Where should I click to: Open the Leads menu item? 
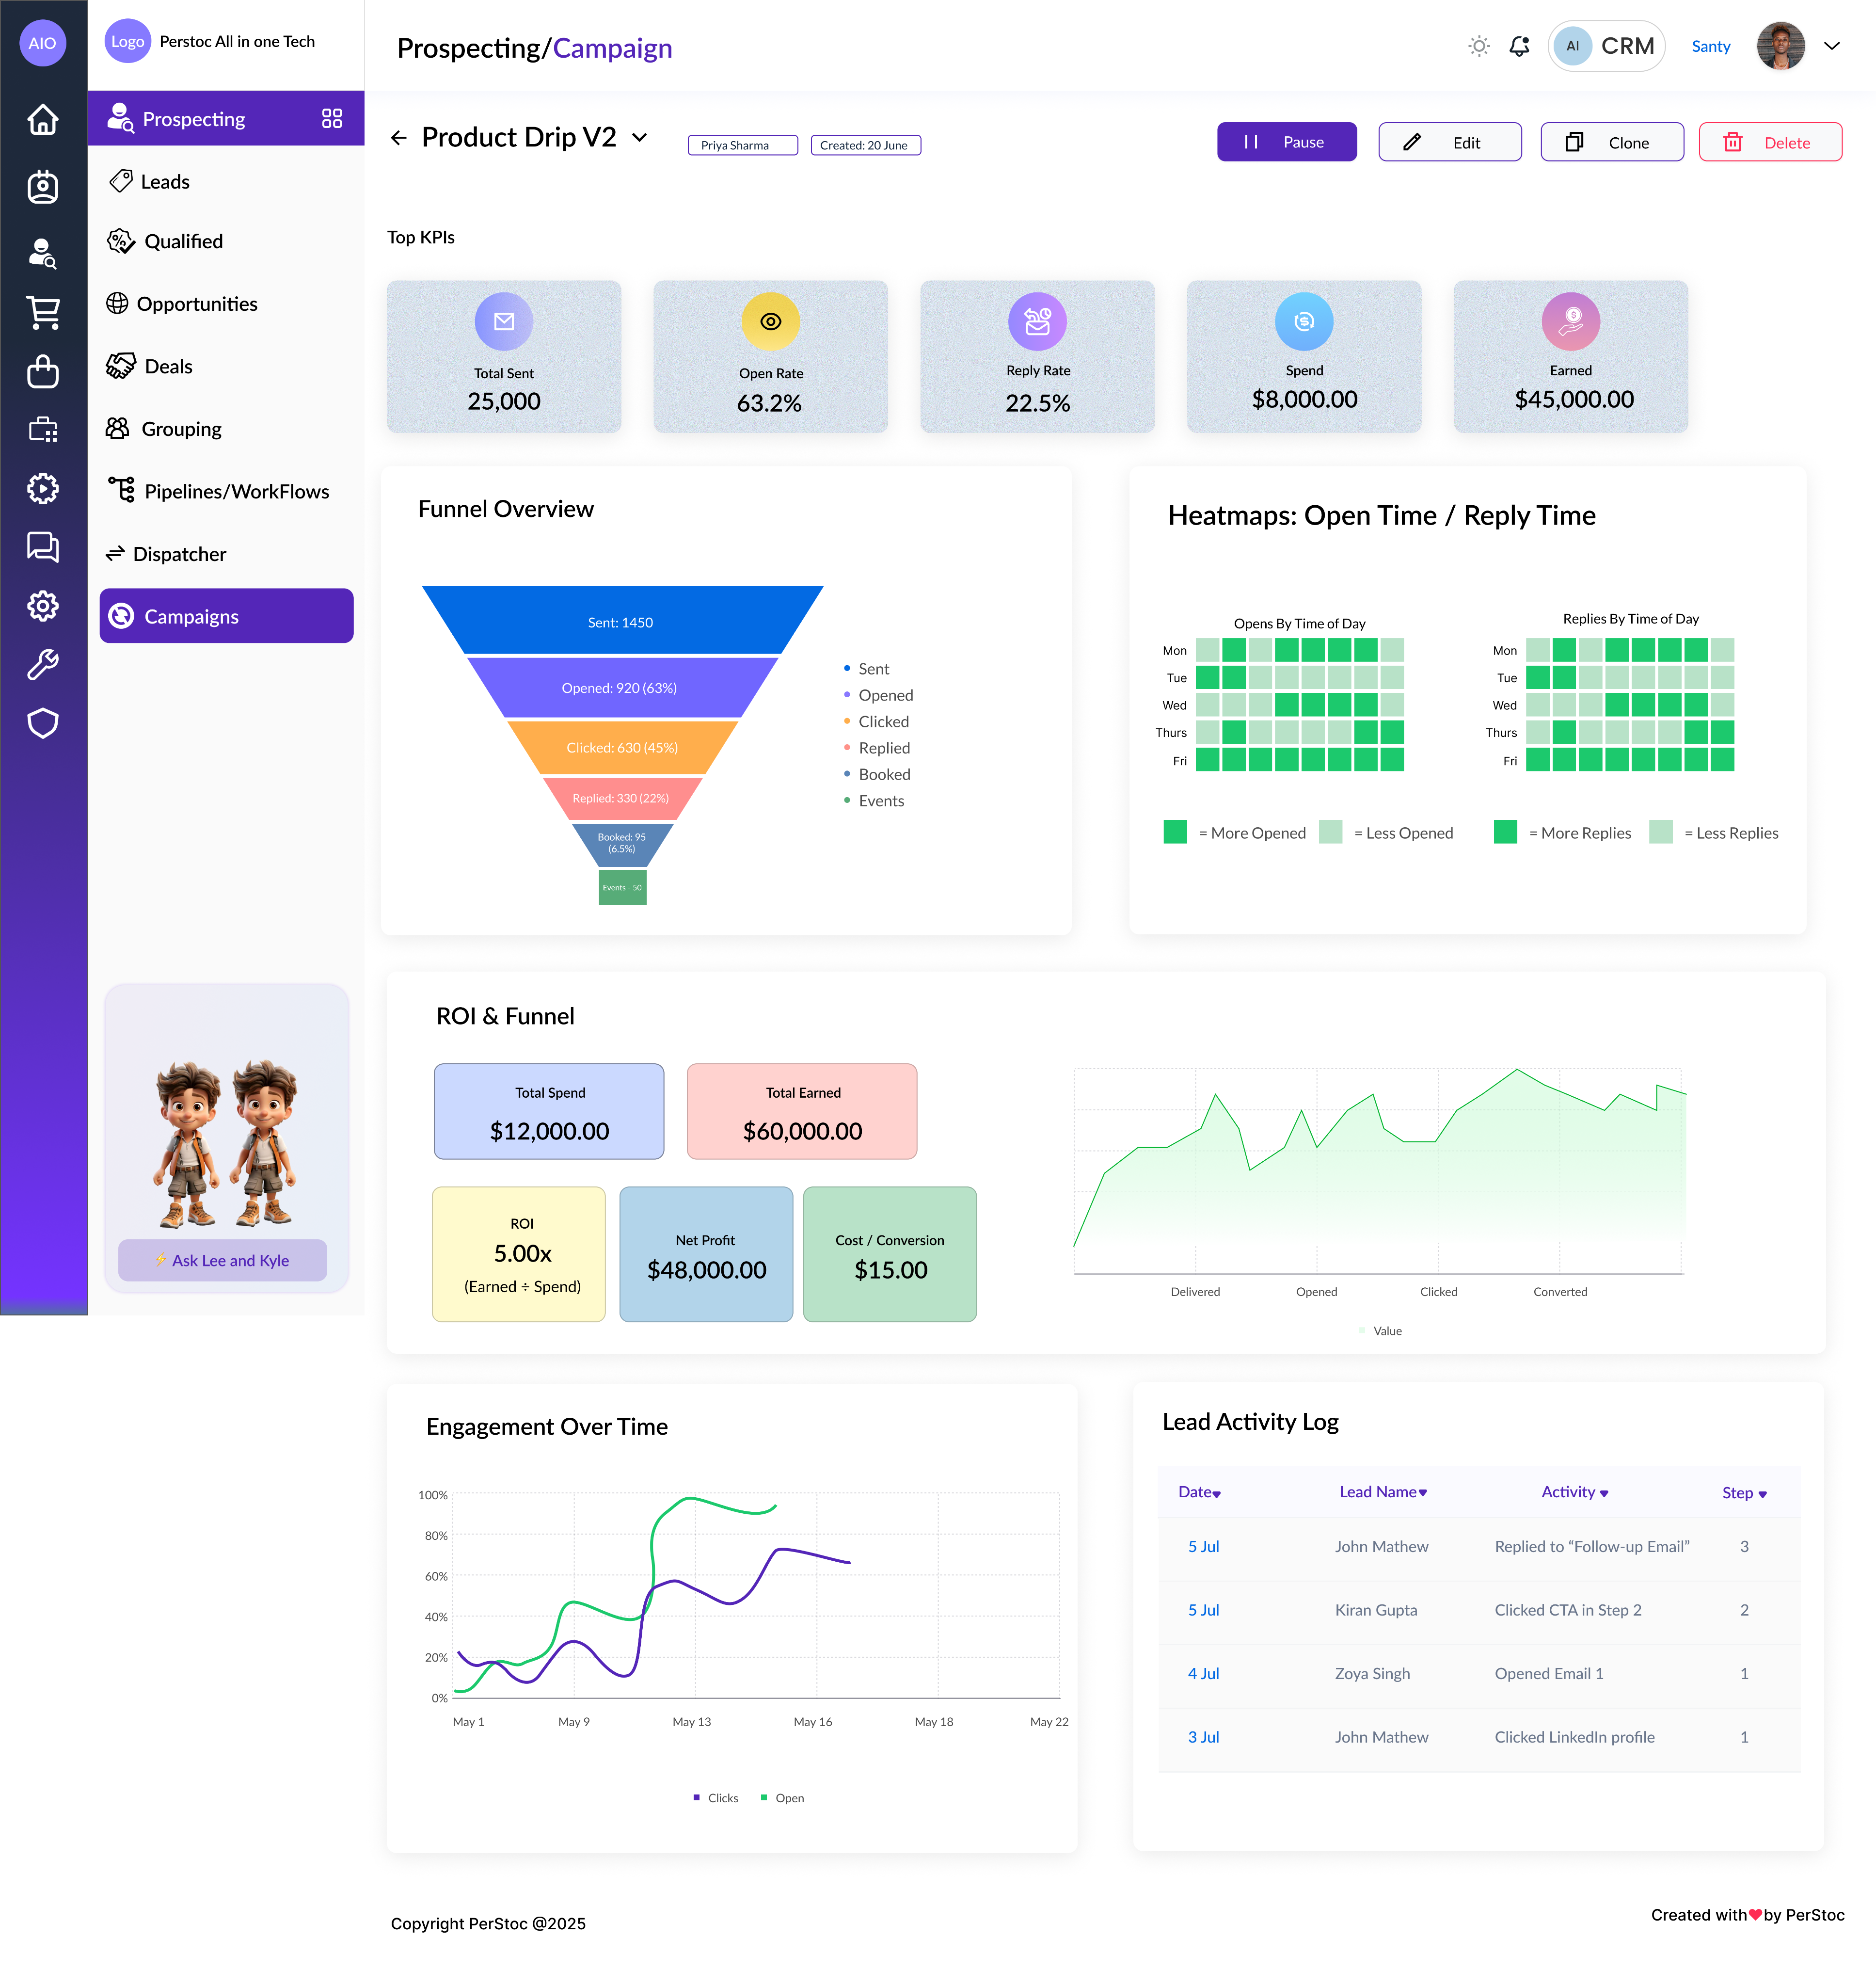point(165,182)
